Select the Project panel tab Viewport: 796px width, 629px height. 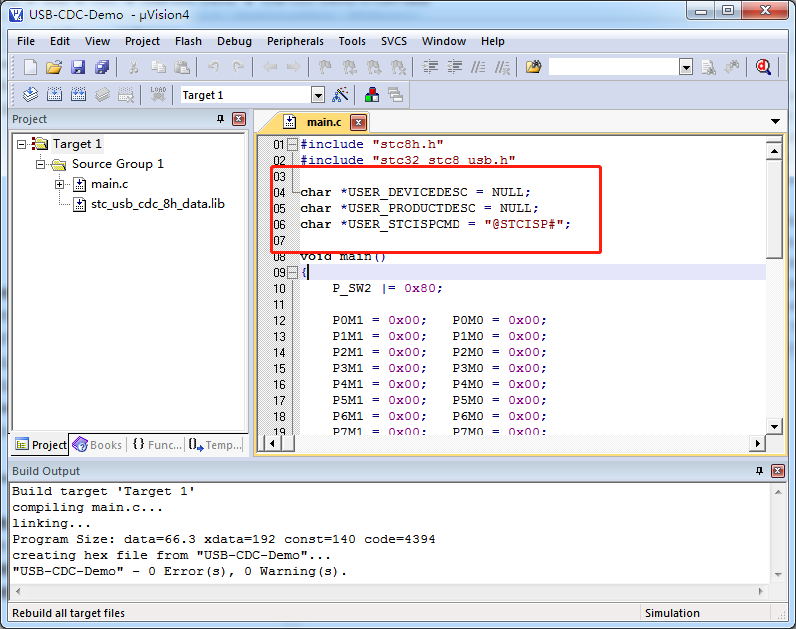pos(41,445)
